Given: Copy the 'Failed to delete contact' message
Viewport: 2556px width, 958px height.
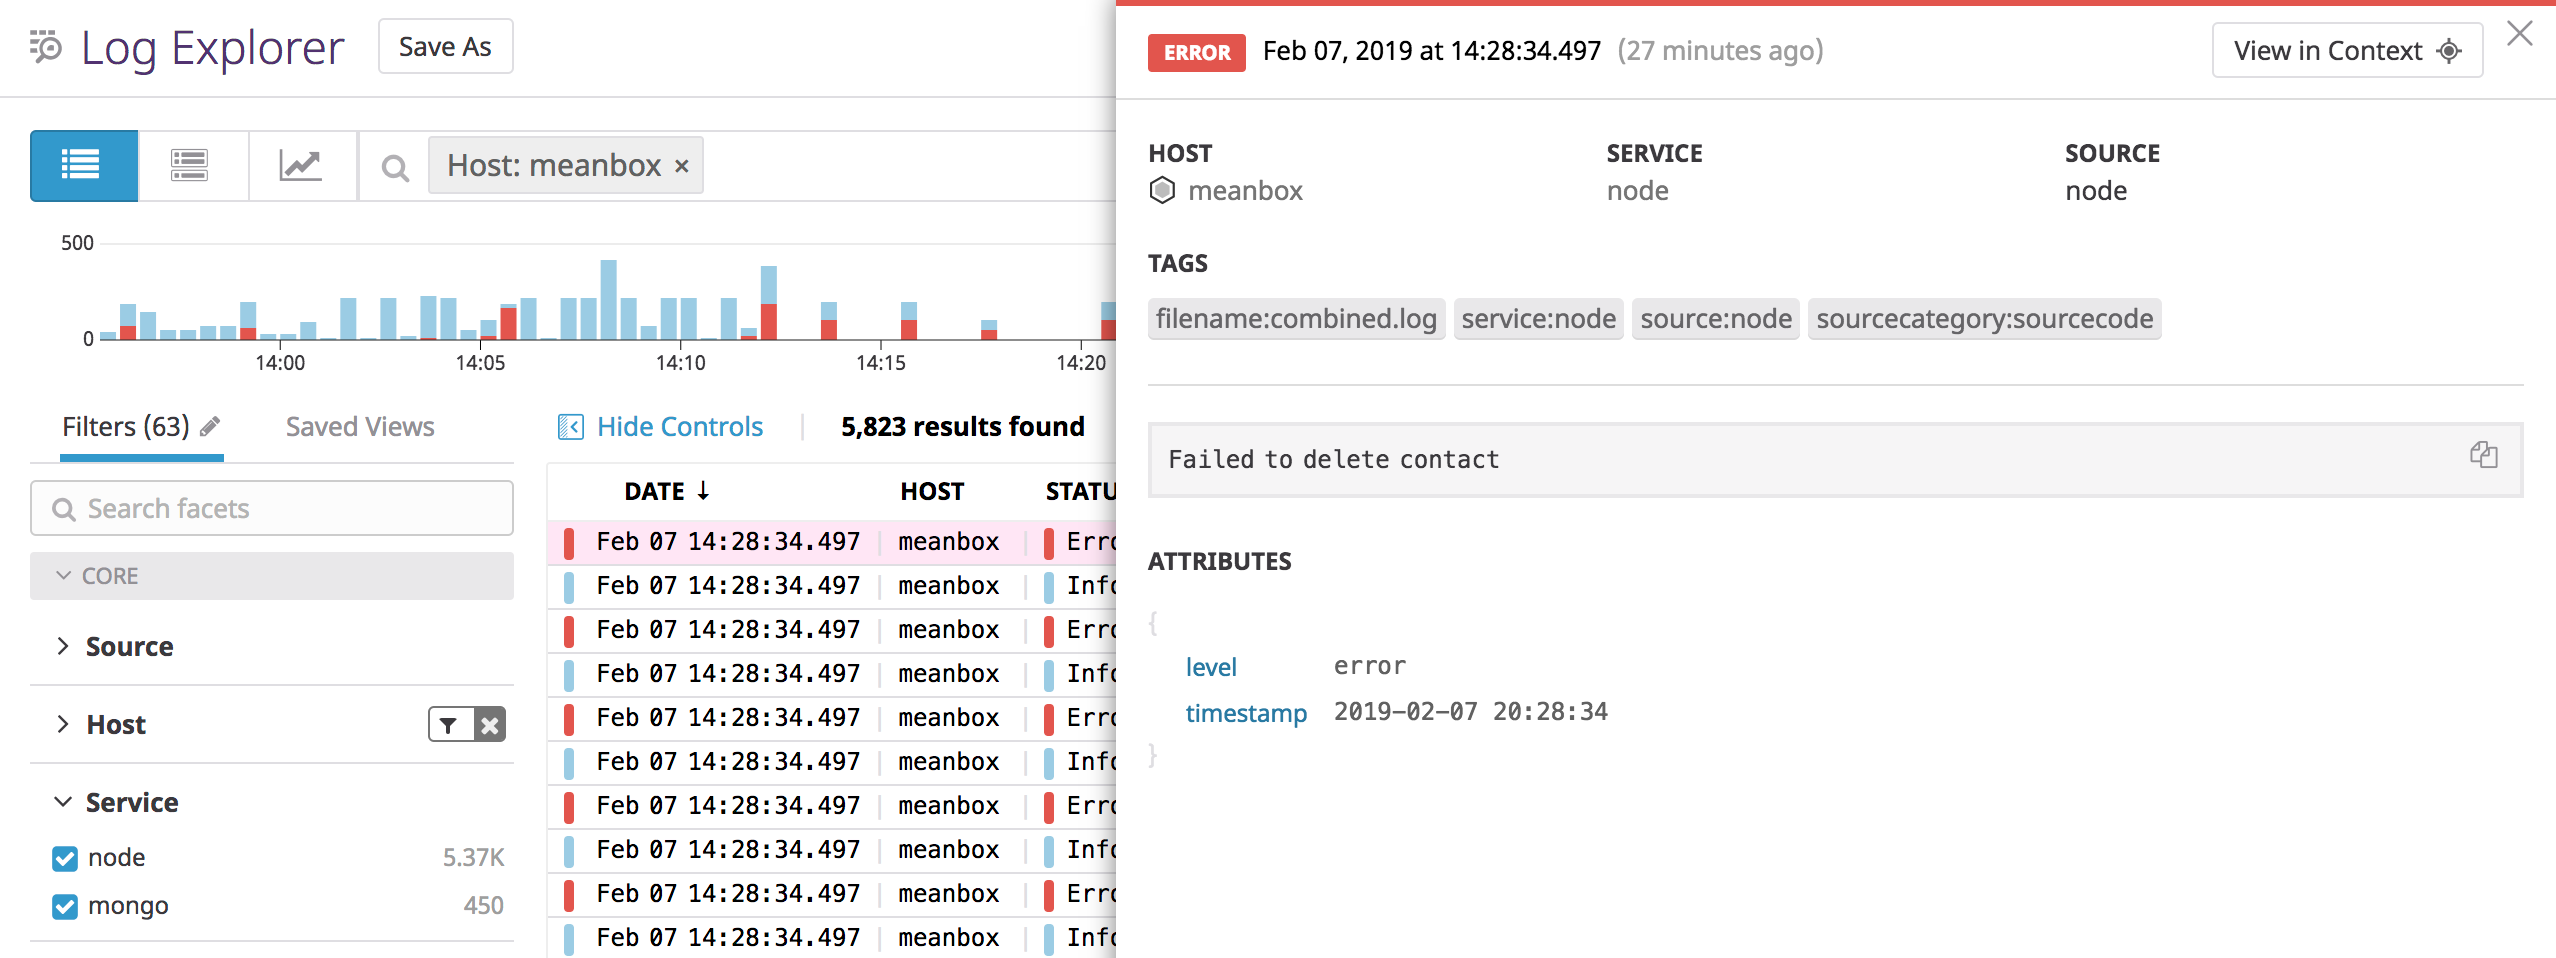Looking at the screenshot, I should tap(2484, 455).
